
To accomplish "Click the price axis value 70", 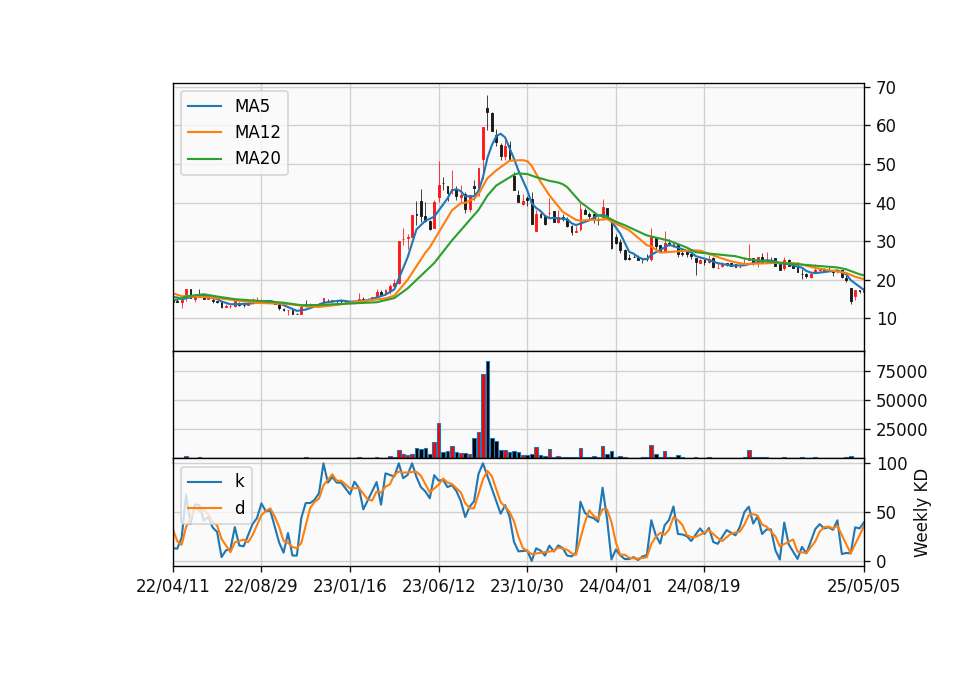I will click(886, 88).
